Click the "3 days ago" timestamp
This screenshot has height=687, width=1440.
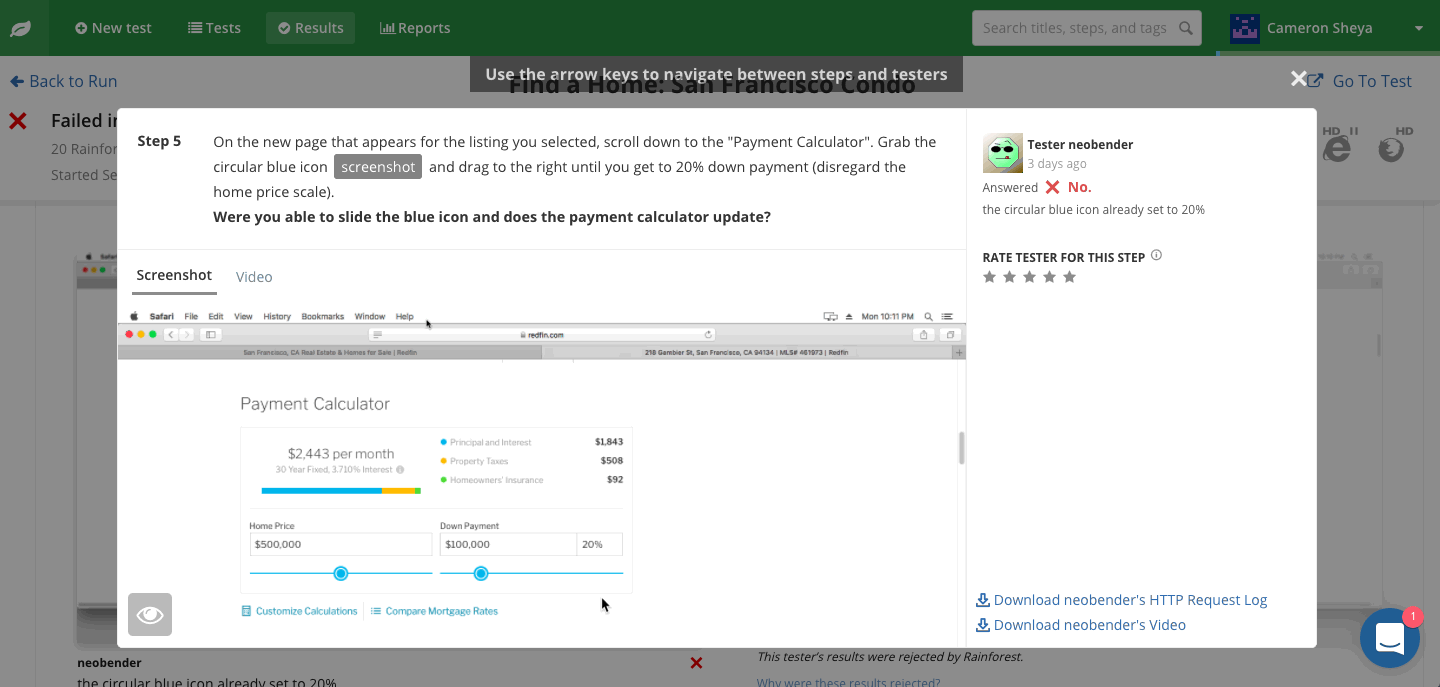[1057, 163]
